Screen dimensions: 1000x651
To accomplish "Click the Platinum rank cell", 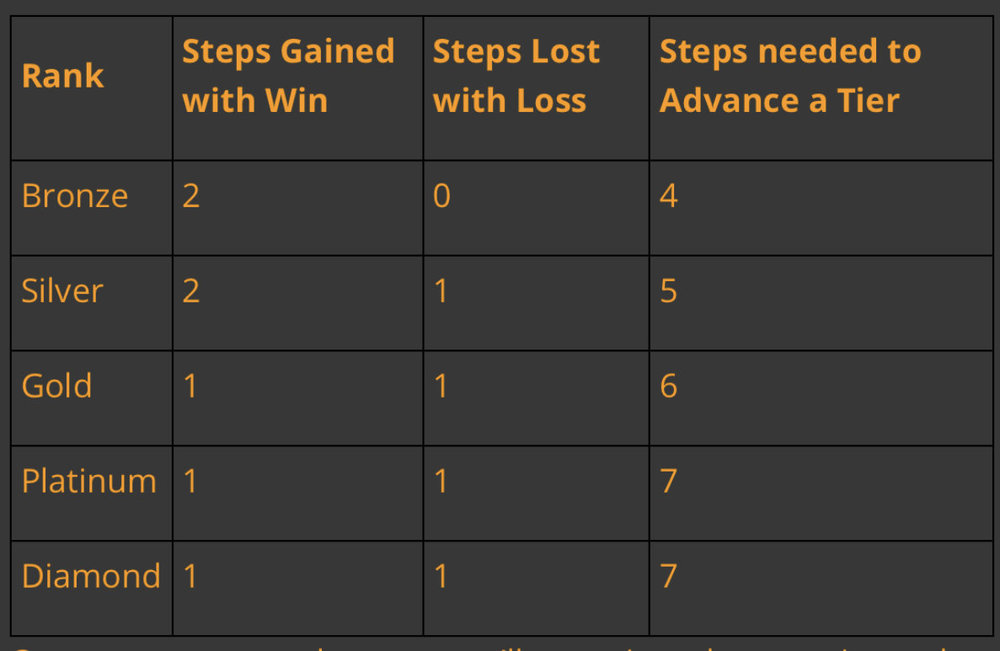I will [x=89, y=481].
